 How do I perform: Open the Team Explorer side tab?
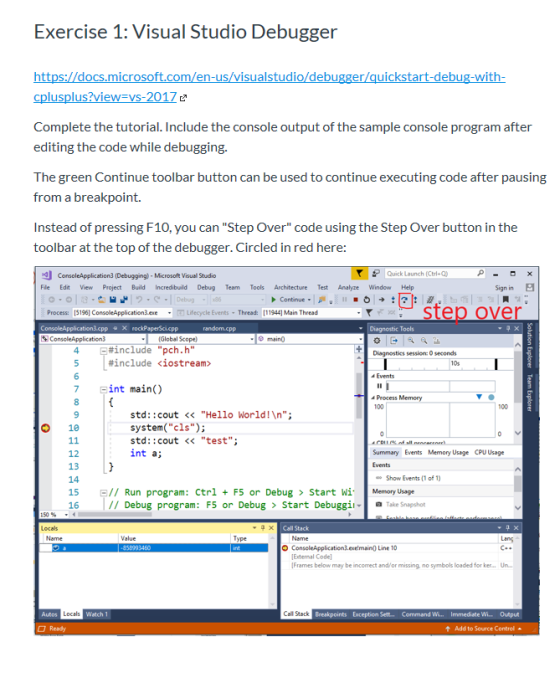(529, 393)
